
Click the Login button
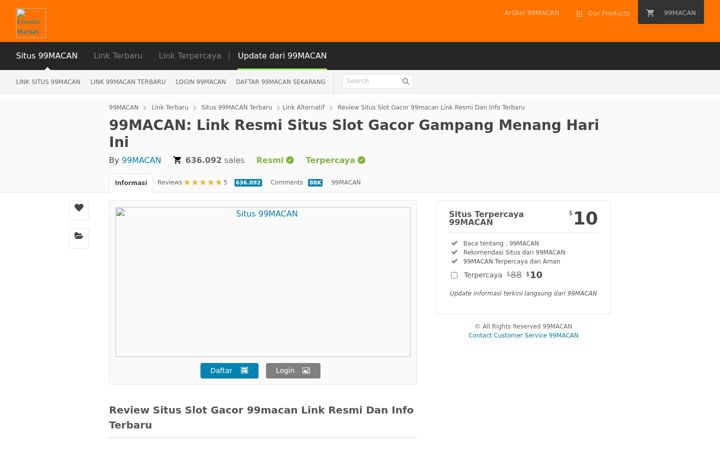pyautogui.click(x=293, y=371)
